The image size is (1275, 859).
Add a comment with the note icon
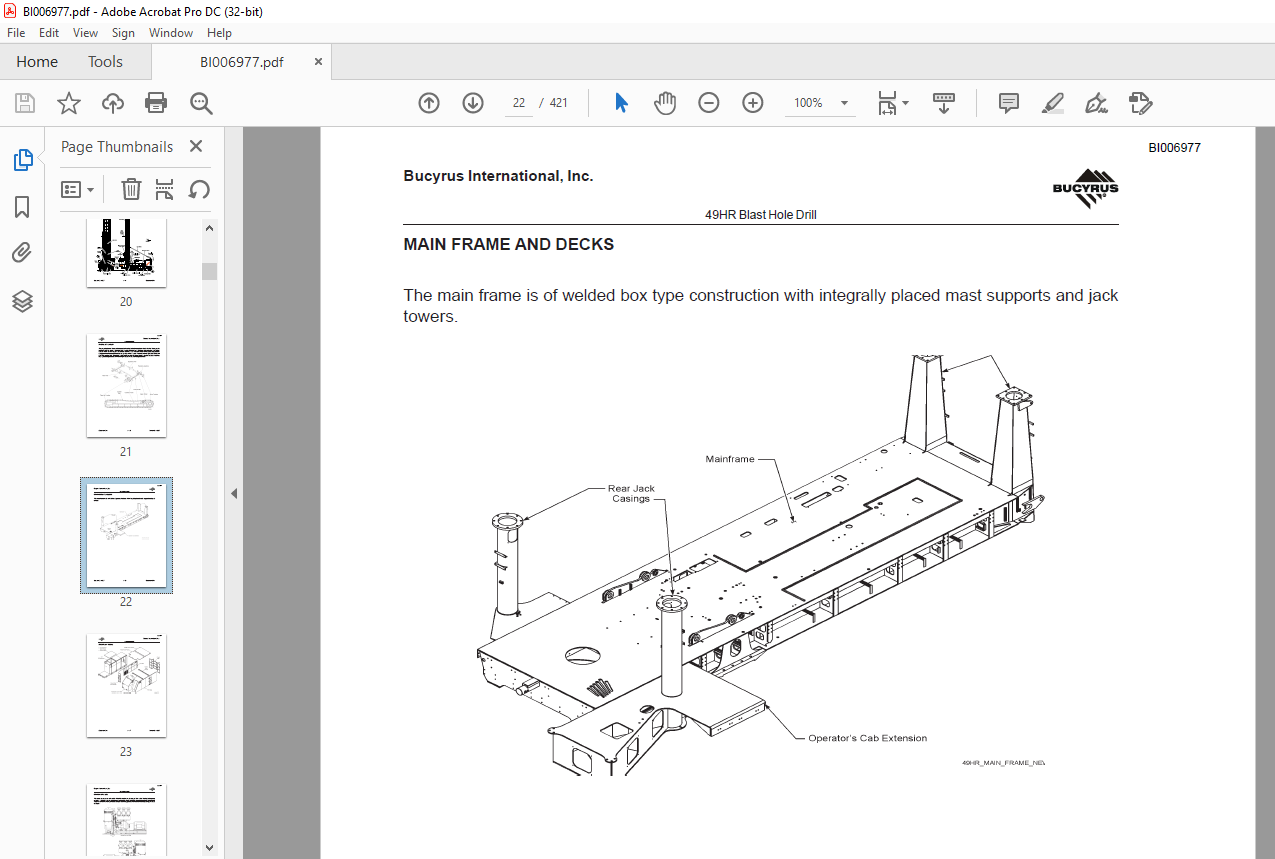1009,103
